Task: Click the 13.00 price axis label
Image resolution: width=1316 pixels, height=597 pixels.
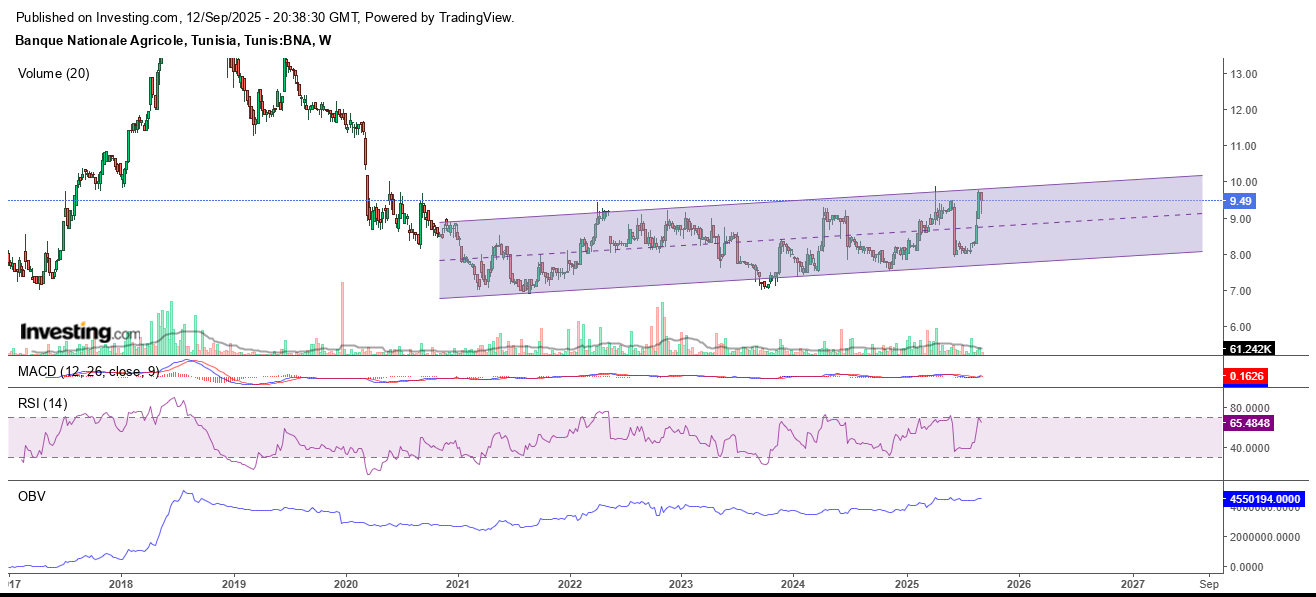Action: 1244,74
